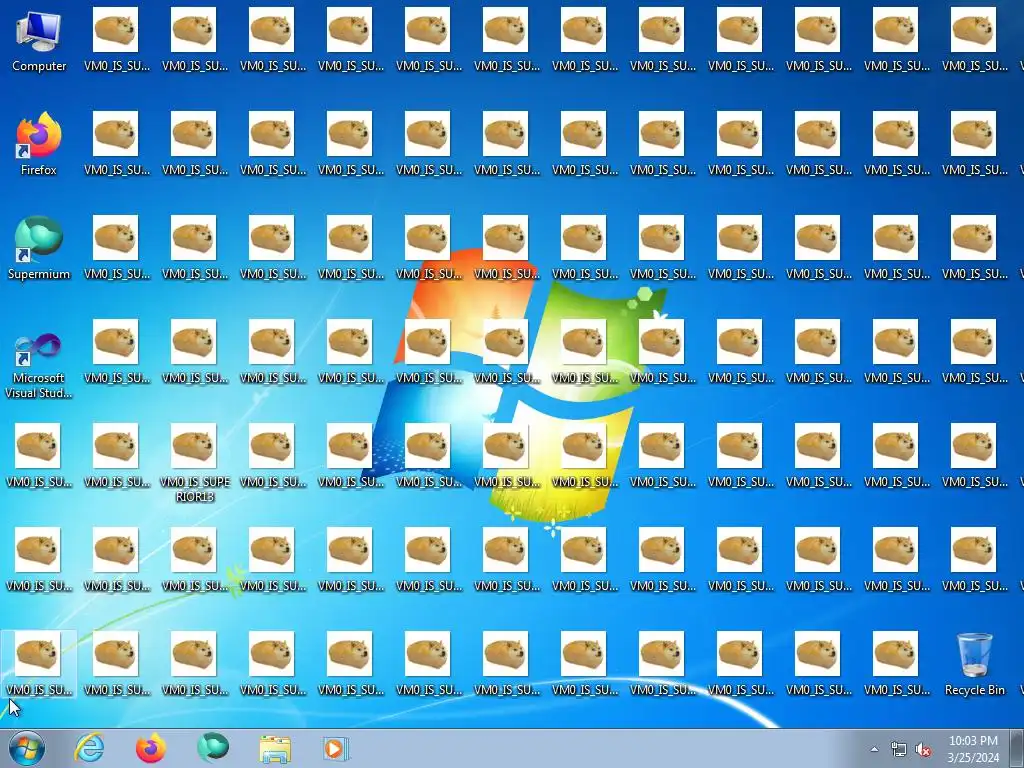Viewport: 1024px width, 768px height.
Task: Select the doge file immediately right of Supermium shortcut
Action: coord(116,248)
